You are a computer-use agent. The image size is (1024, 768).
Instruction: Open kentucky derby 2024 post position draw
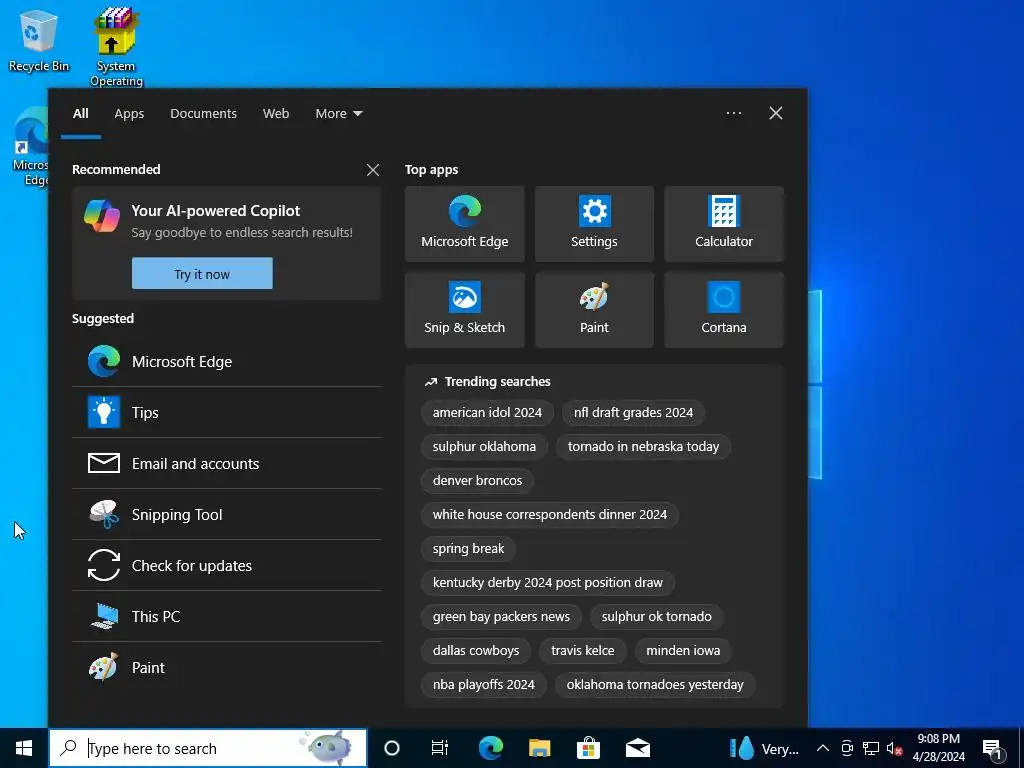pos(547,583)
